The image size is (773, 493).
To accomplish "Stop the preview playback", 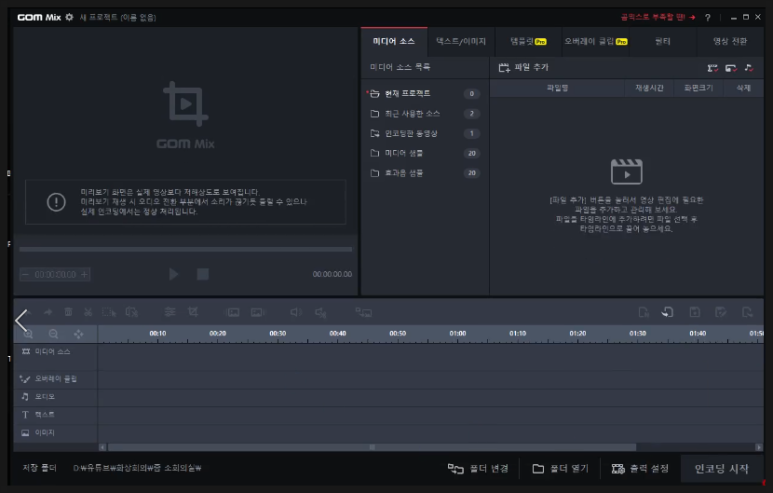I will coord(203,274).
